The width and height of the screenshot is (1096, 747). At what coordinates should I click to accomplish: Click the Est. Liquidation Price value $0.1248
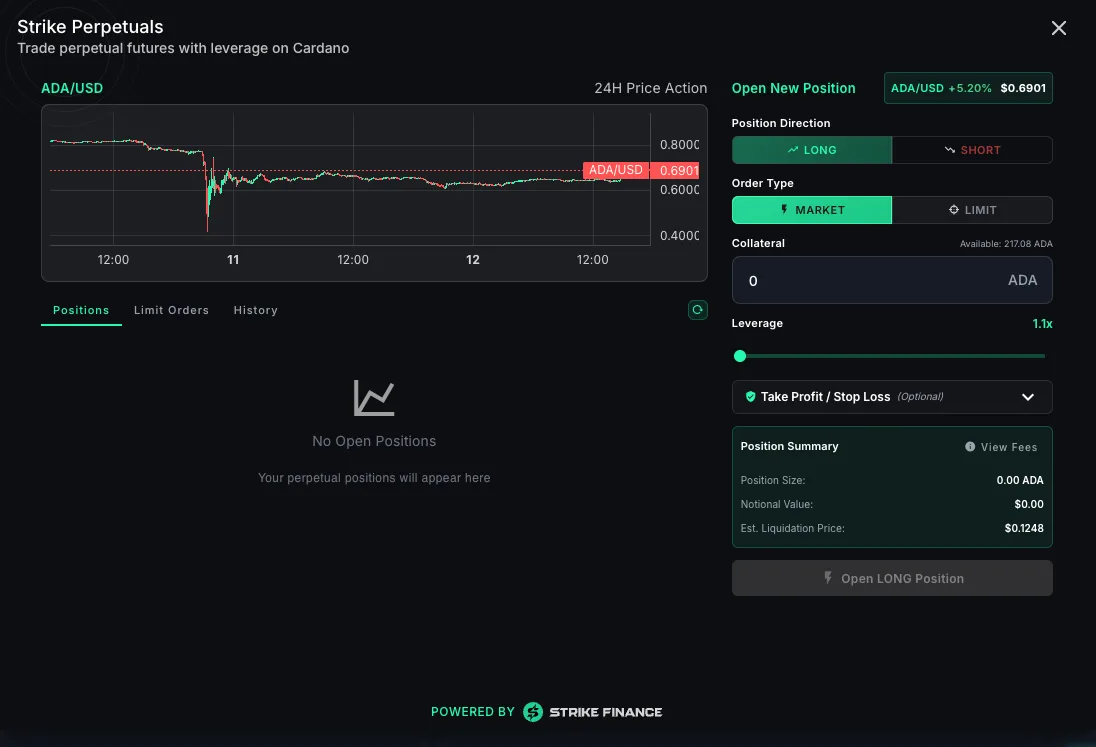[1024, 528]
